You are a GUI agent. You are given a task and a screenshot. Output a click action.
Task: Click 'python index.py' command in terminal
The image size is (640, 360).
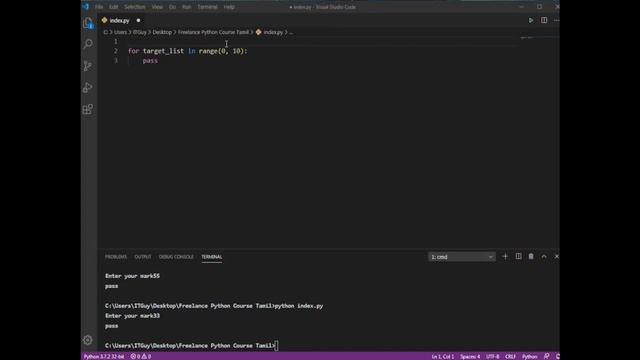[299, 306]
